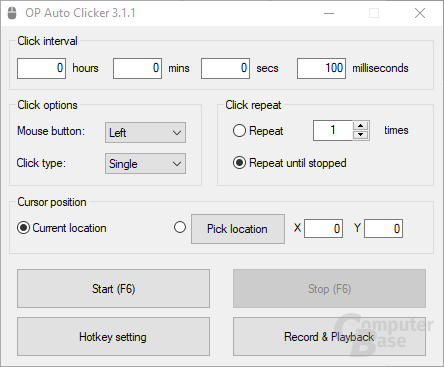Viewport: 444px width, 367px height.
Task: Click the Pick location button
Action: (238, 229)
